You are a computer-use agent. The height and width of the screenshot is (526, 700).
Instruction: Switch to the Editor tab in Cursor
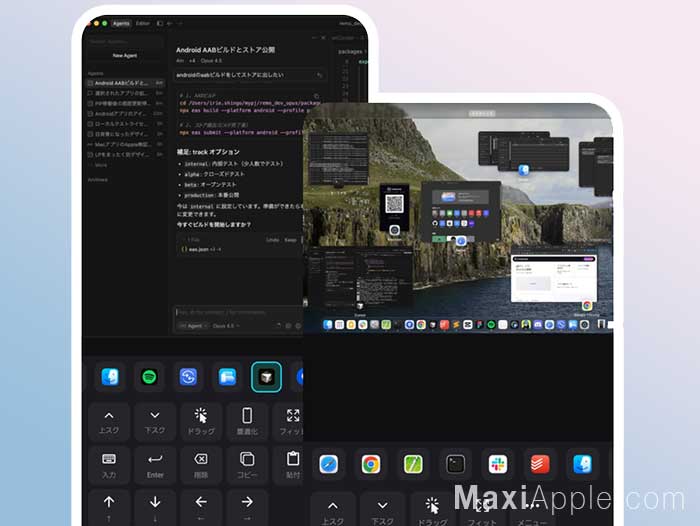pos(143,23)
